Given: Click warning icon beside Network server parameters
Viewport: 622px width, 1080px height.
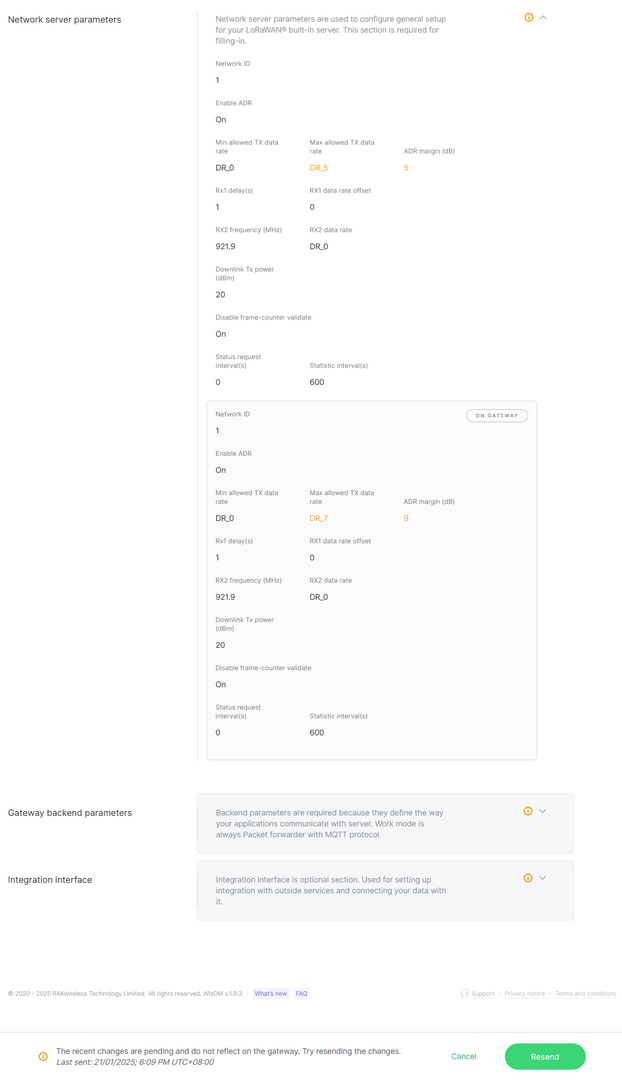Looking at the screenshot, I should [529, 18].
